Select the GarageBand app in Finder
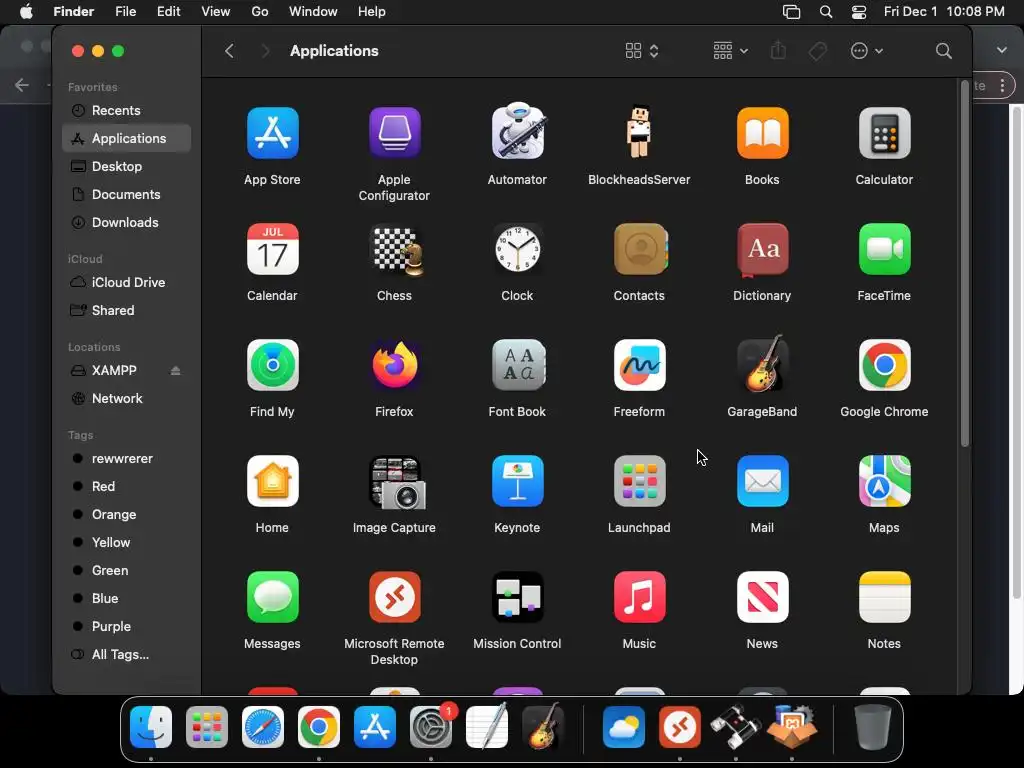 pyautogui.click(x=762, y=364)
